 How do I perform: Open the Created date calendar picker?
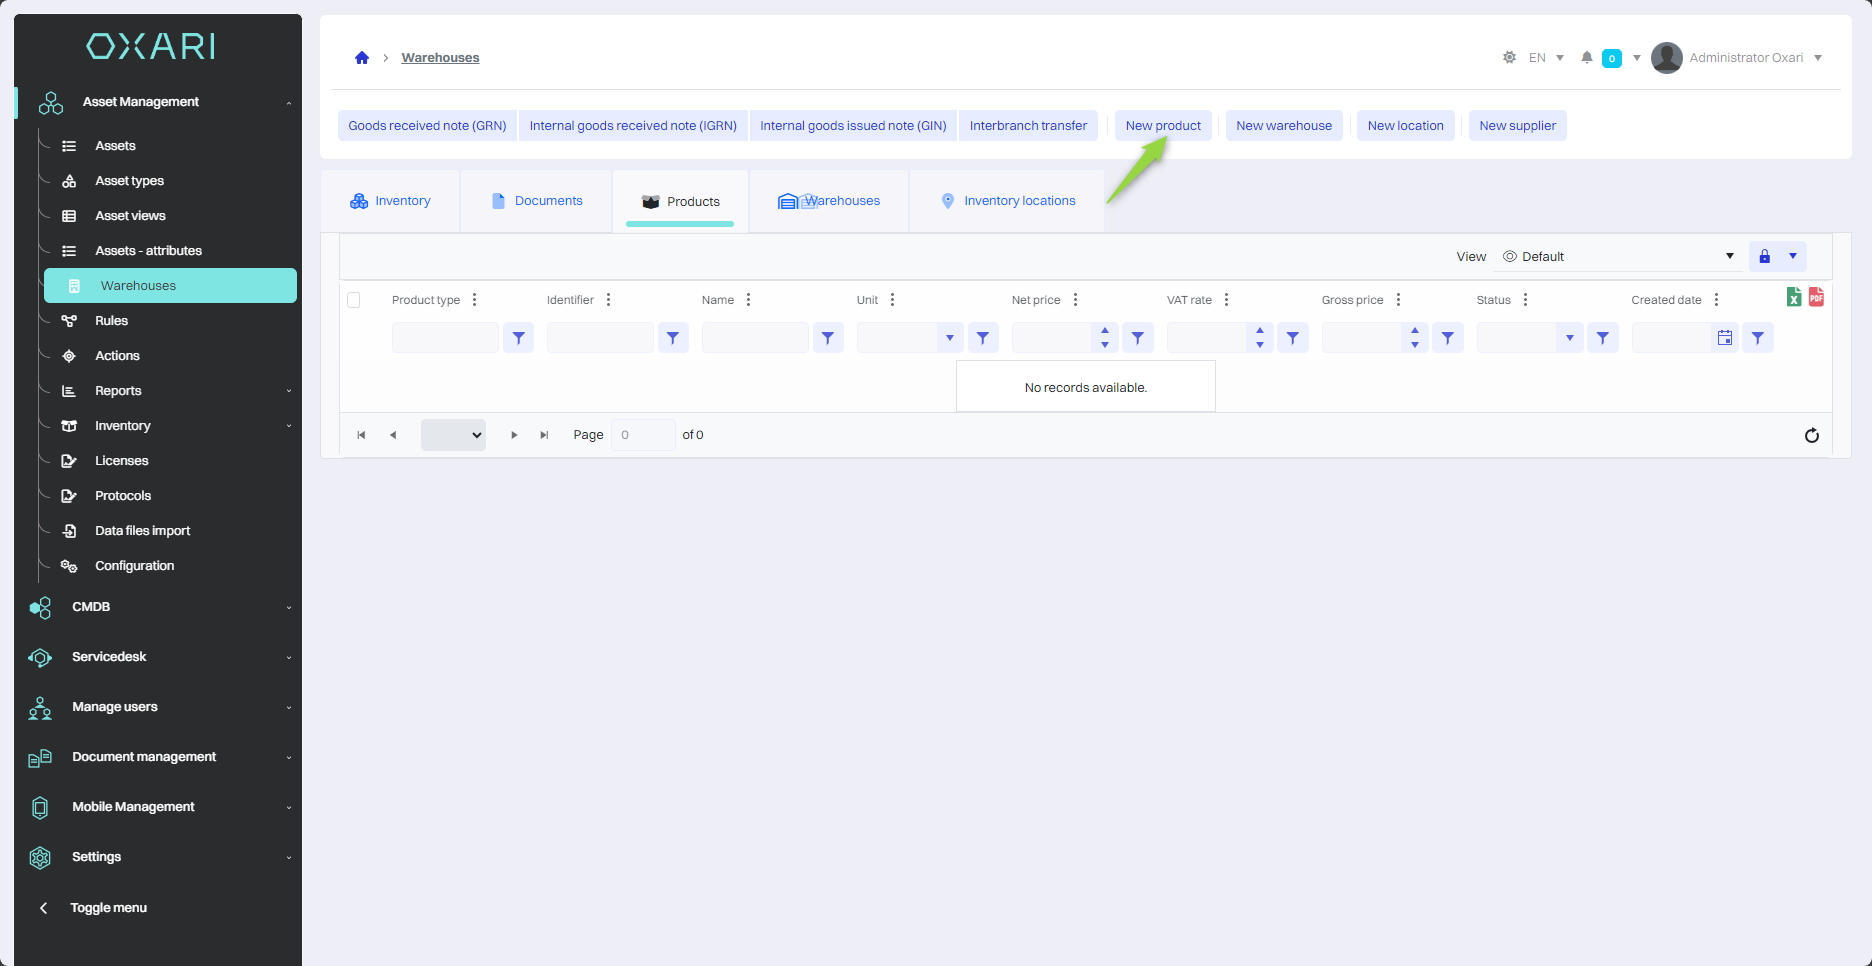(x=1724, y=338)
